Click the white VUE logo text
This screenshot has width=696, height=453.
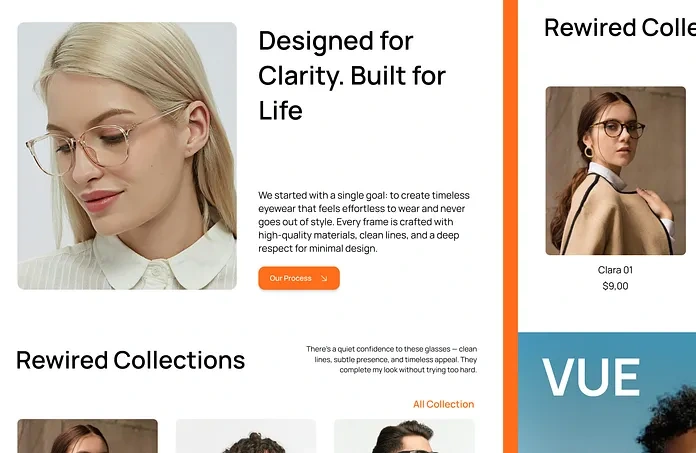click(x=591, y=377)
